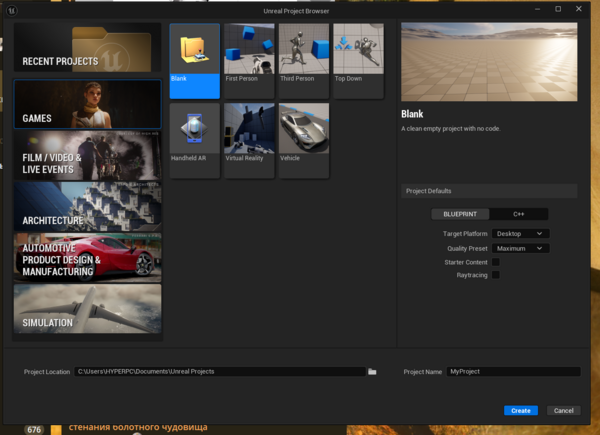Choose the First Person template

(249, 60)
